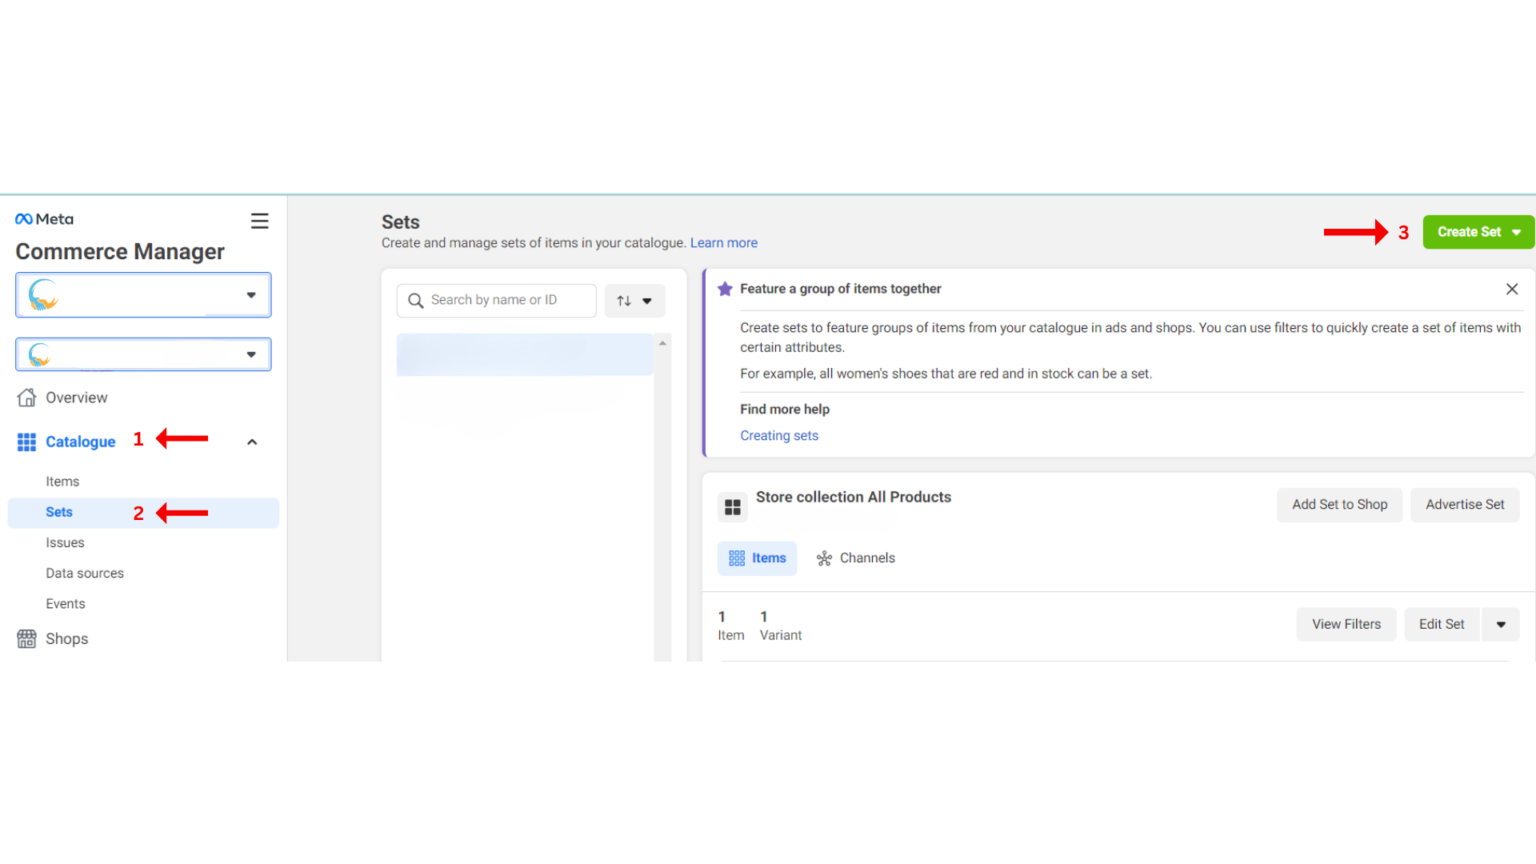Screen dimensions: 1536x864
Task: Dismiss the feature banner with the X
Action: pos(1512,288)
